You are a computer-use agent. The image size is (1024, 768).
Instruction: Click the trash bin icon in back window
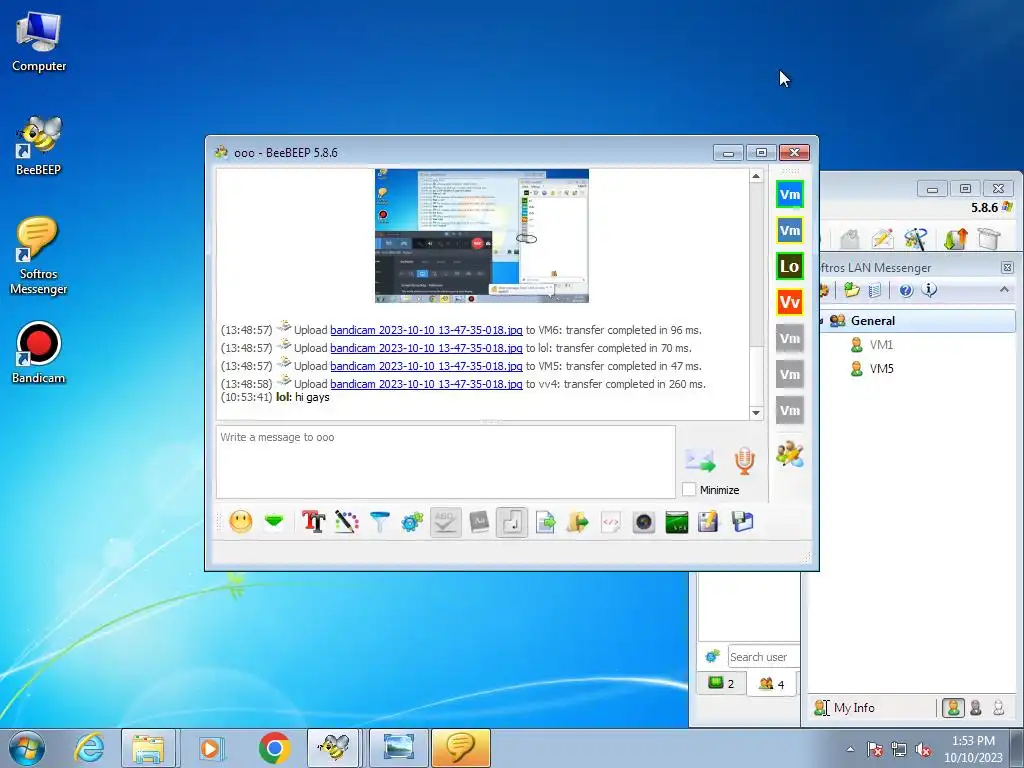click(x=989, y=239)
